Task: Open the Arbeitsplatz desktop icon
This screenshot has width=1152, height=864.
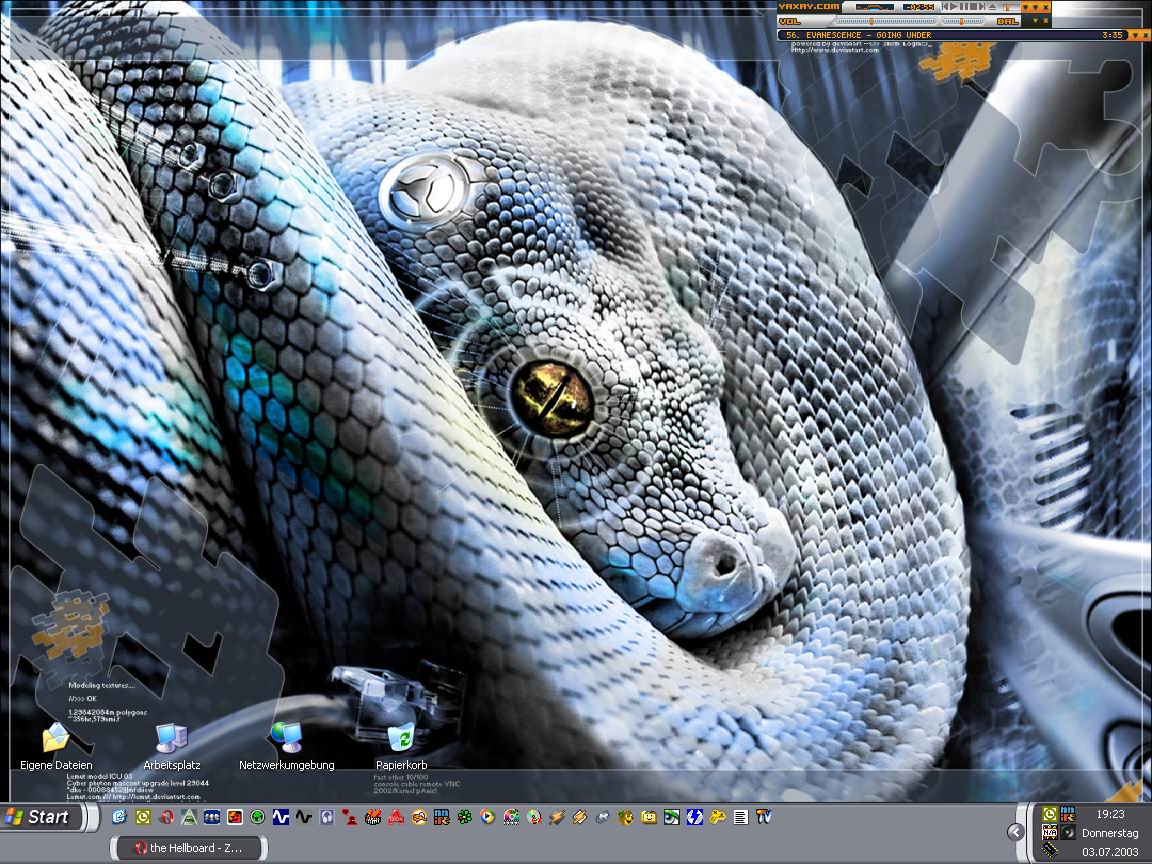Action: coord(168,740)
